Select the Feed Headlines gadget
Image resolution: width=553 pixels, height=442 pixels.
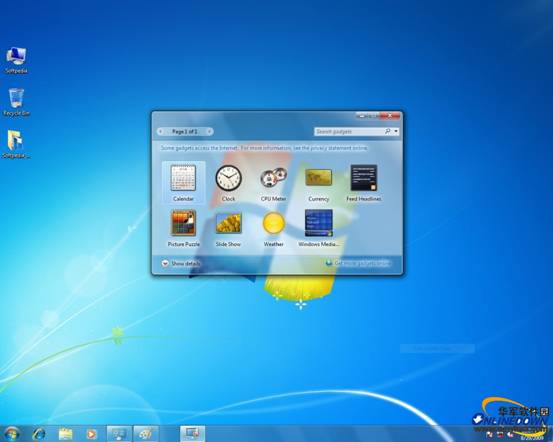[x=364, y=182]
